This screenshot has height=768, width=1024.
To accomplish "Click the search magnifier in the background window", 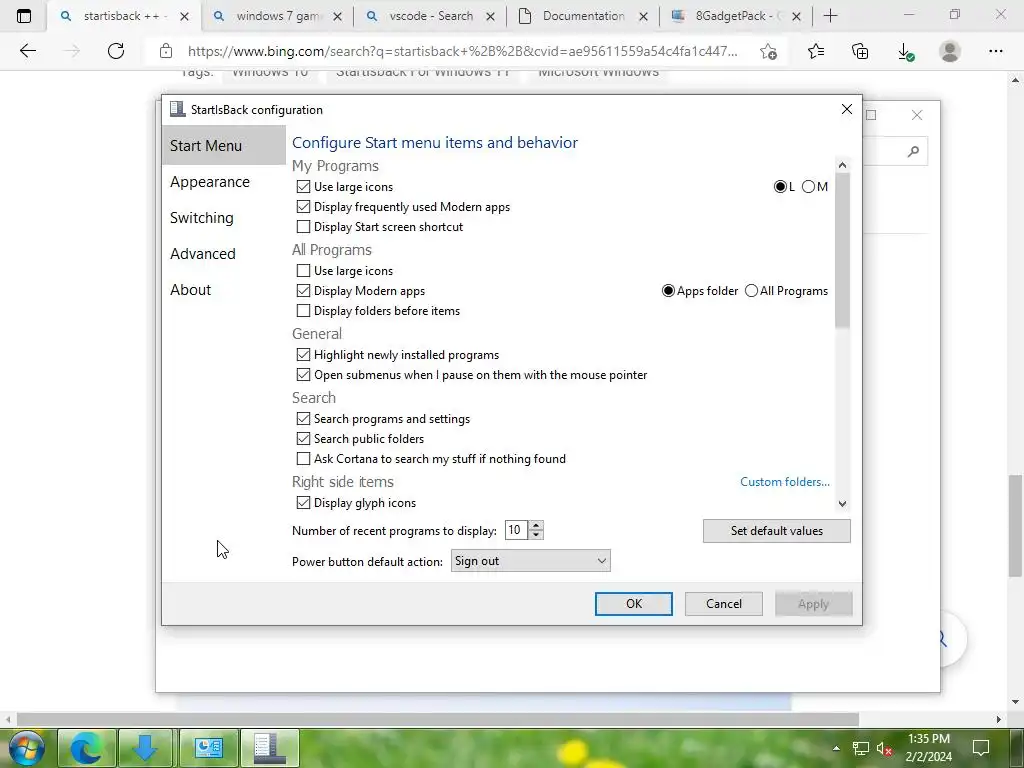I will pyautogui.click(x=913, y=152).
